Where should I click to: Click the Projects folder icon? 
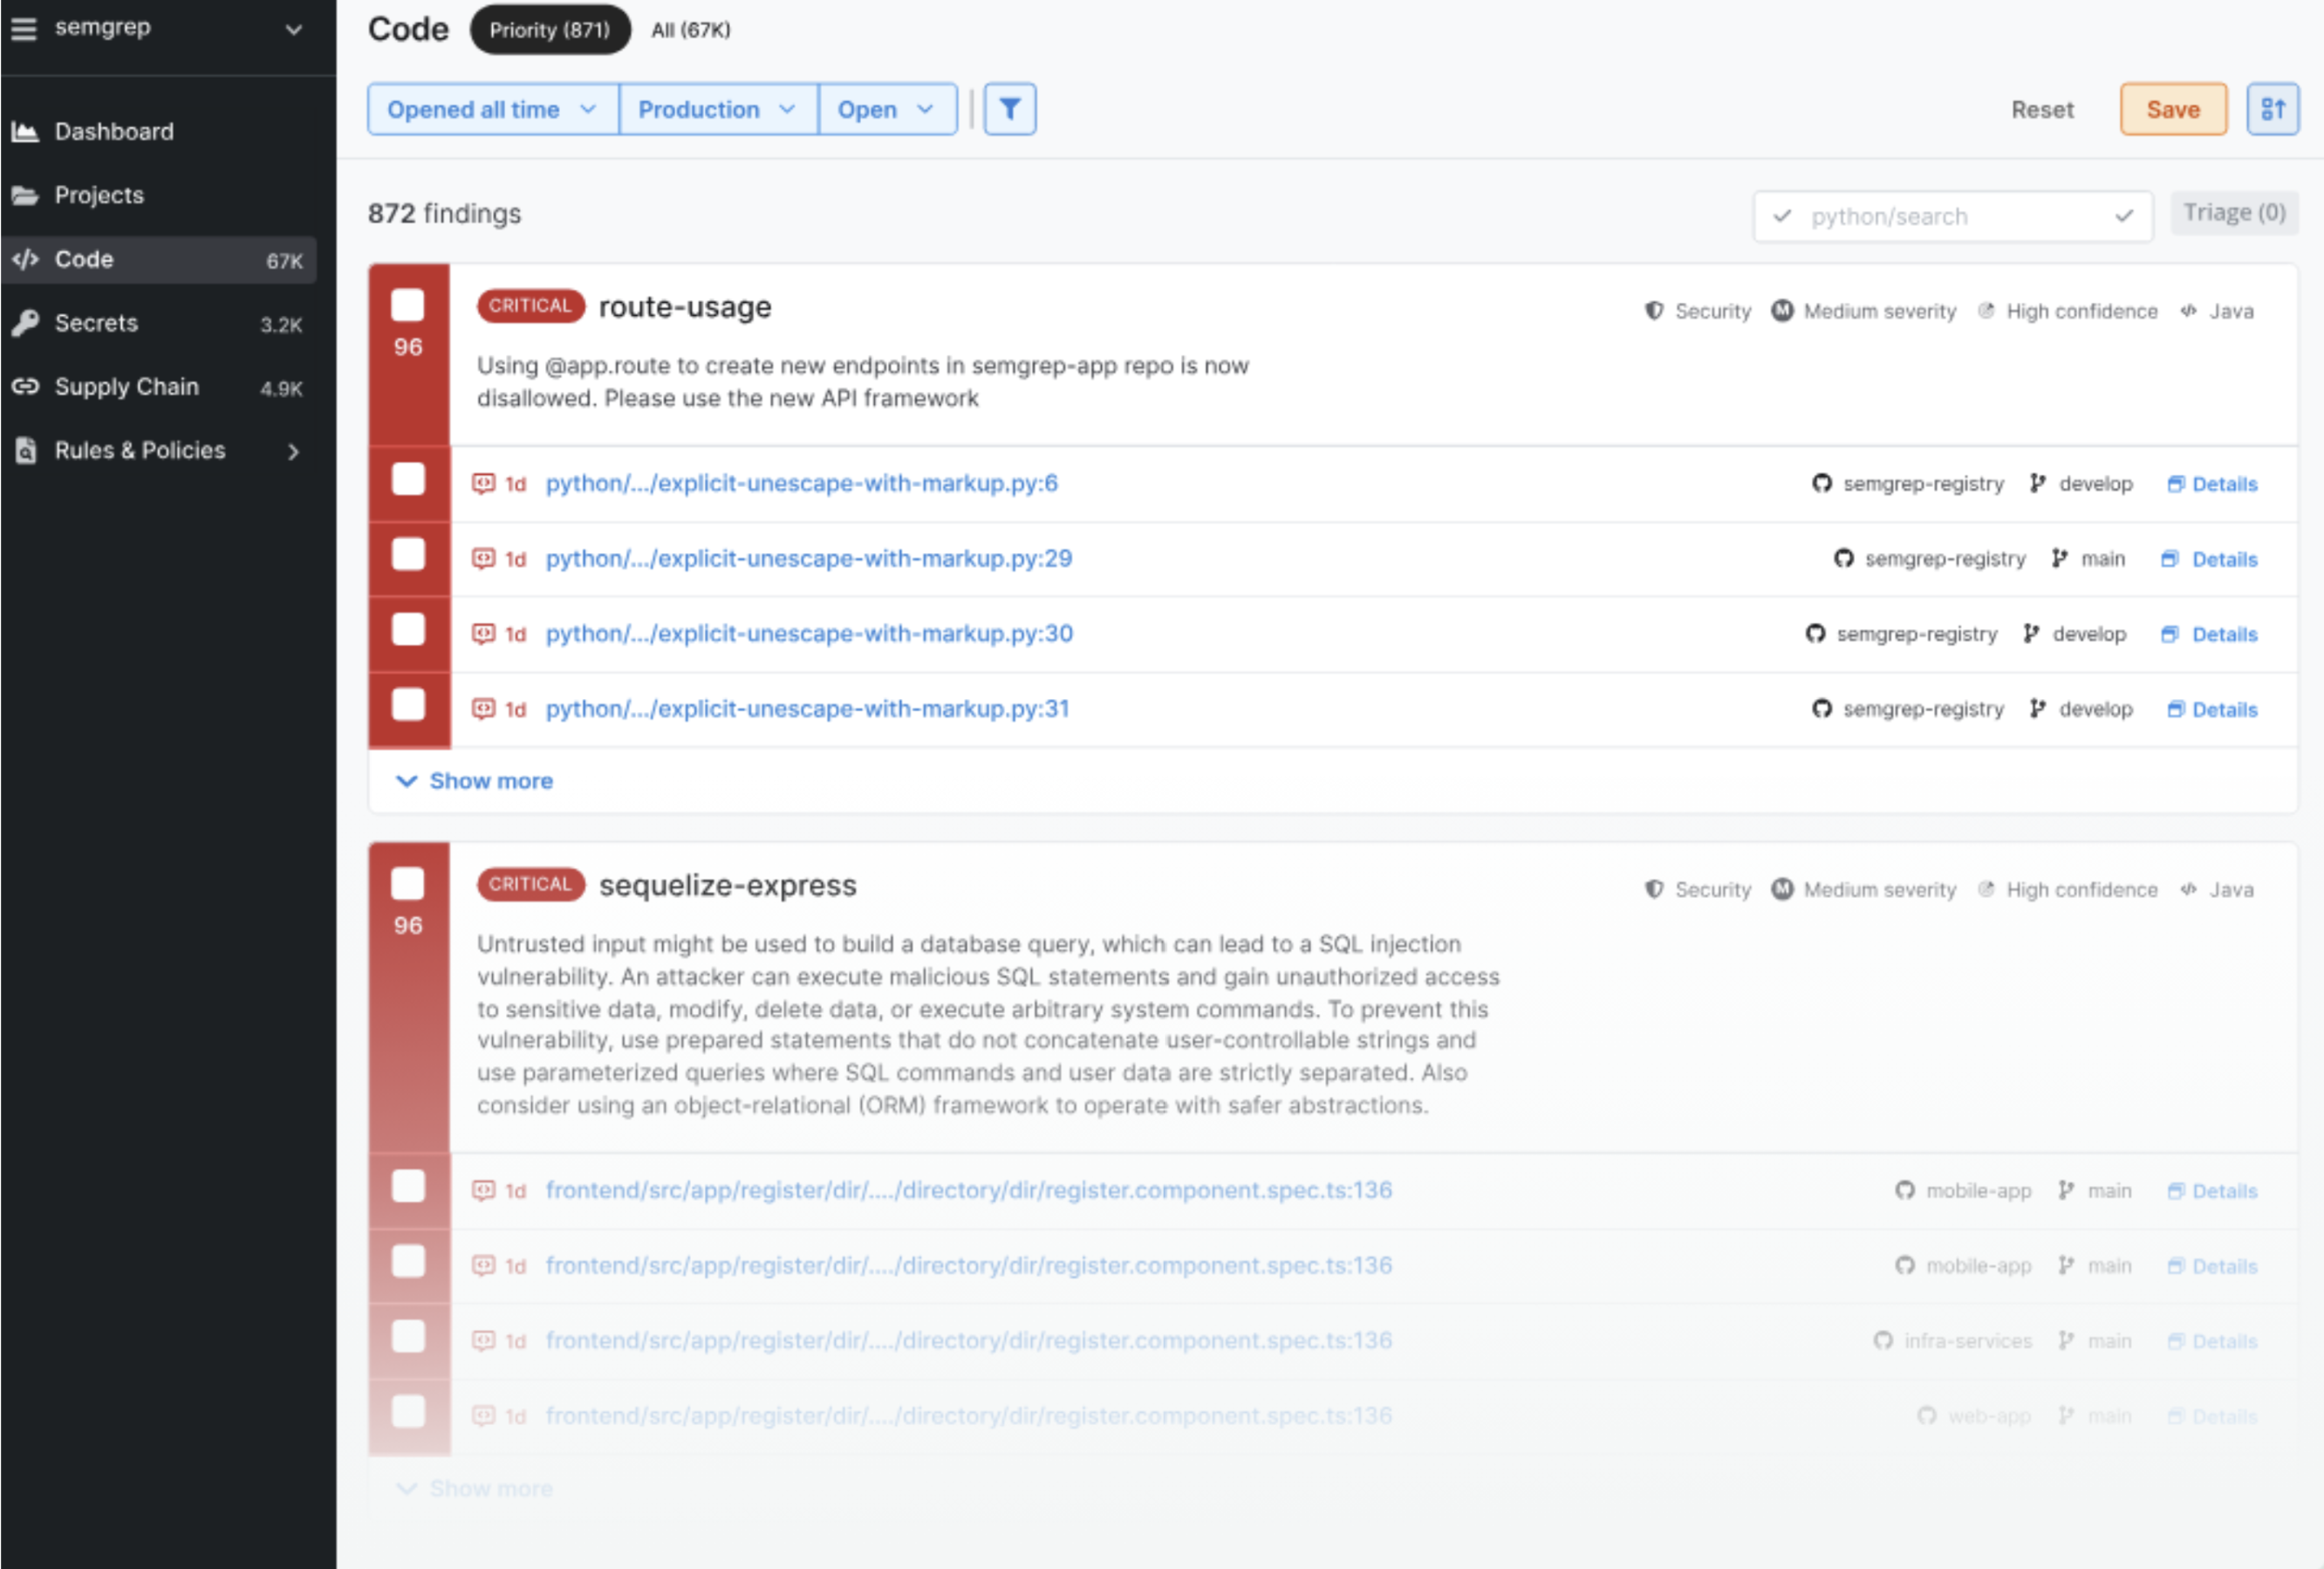click(x=25, y=196)
